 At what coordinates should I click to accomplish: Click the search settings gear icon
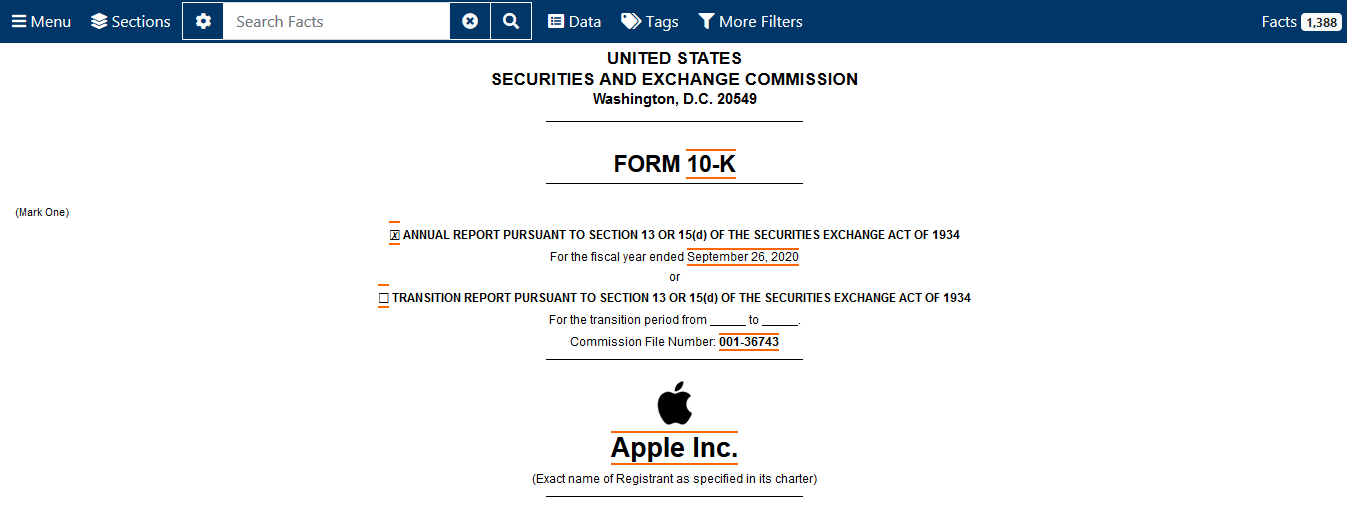pyautogui.click(x=203, y=21)
